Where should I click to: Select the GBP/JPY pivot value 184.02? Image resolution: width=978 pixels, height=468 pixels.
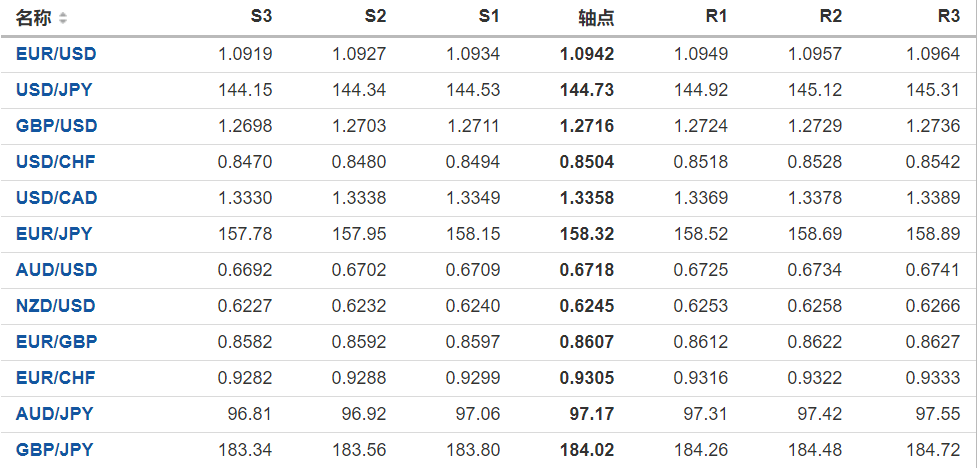pos(588,450)
